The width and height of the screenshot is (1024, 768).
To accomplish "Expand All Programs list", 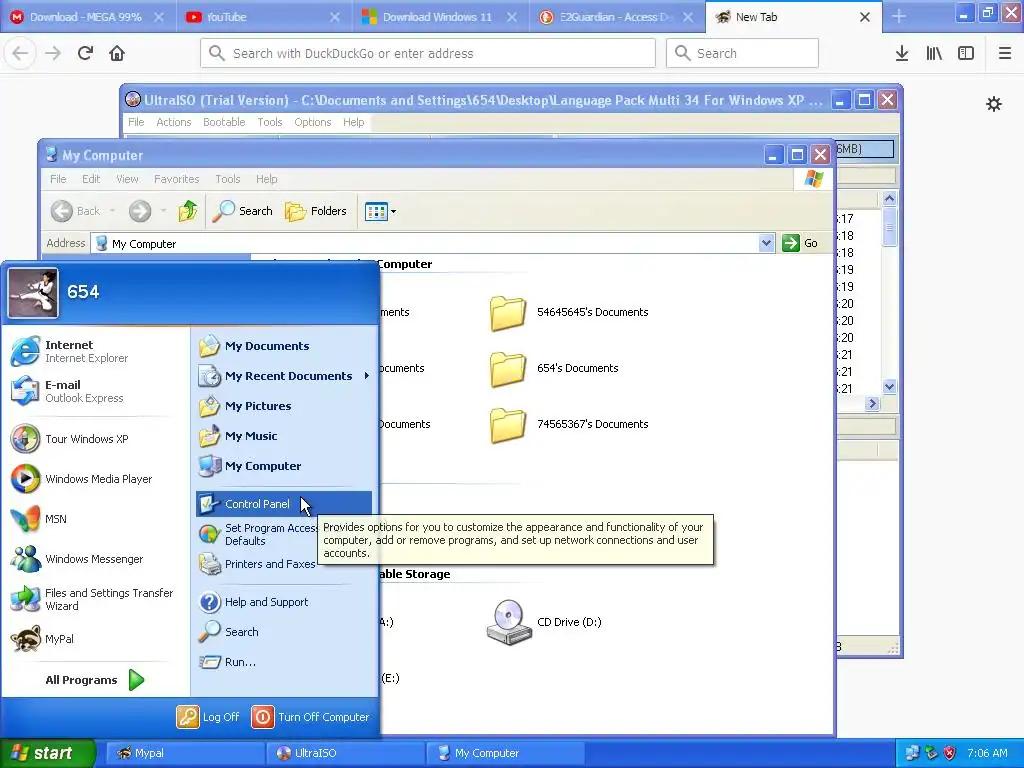I will click(95, 680).
